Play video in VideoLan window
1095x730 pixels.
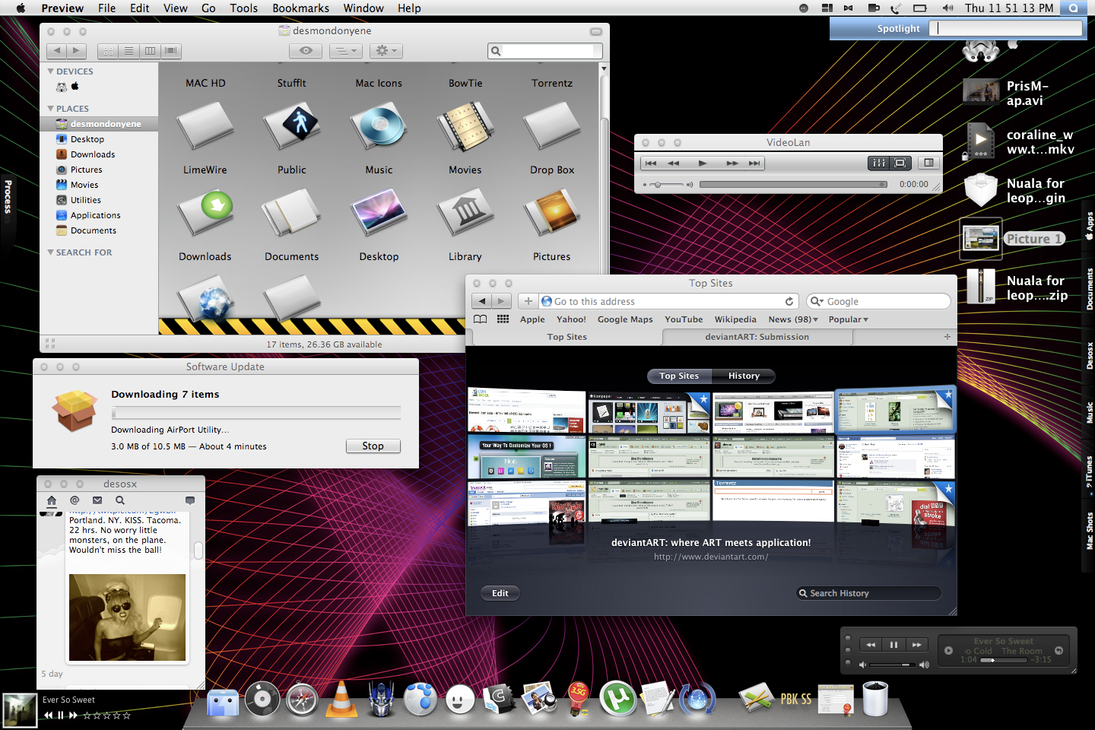(x=703, y=163)
